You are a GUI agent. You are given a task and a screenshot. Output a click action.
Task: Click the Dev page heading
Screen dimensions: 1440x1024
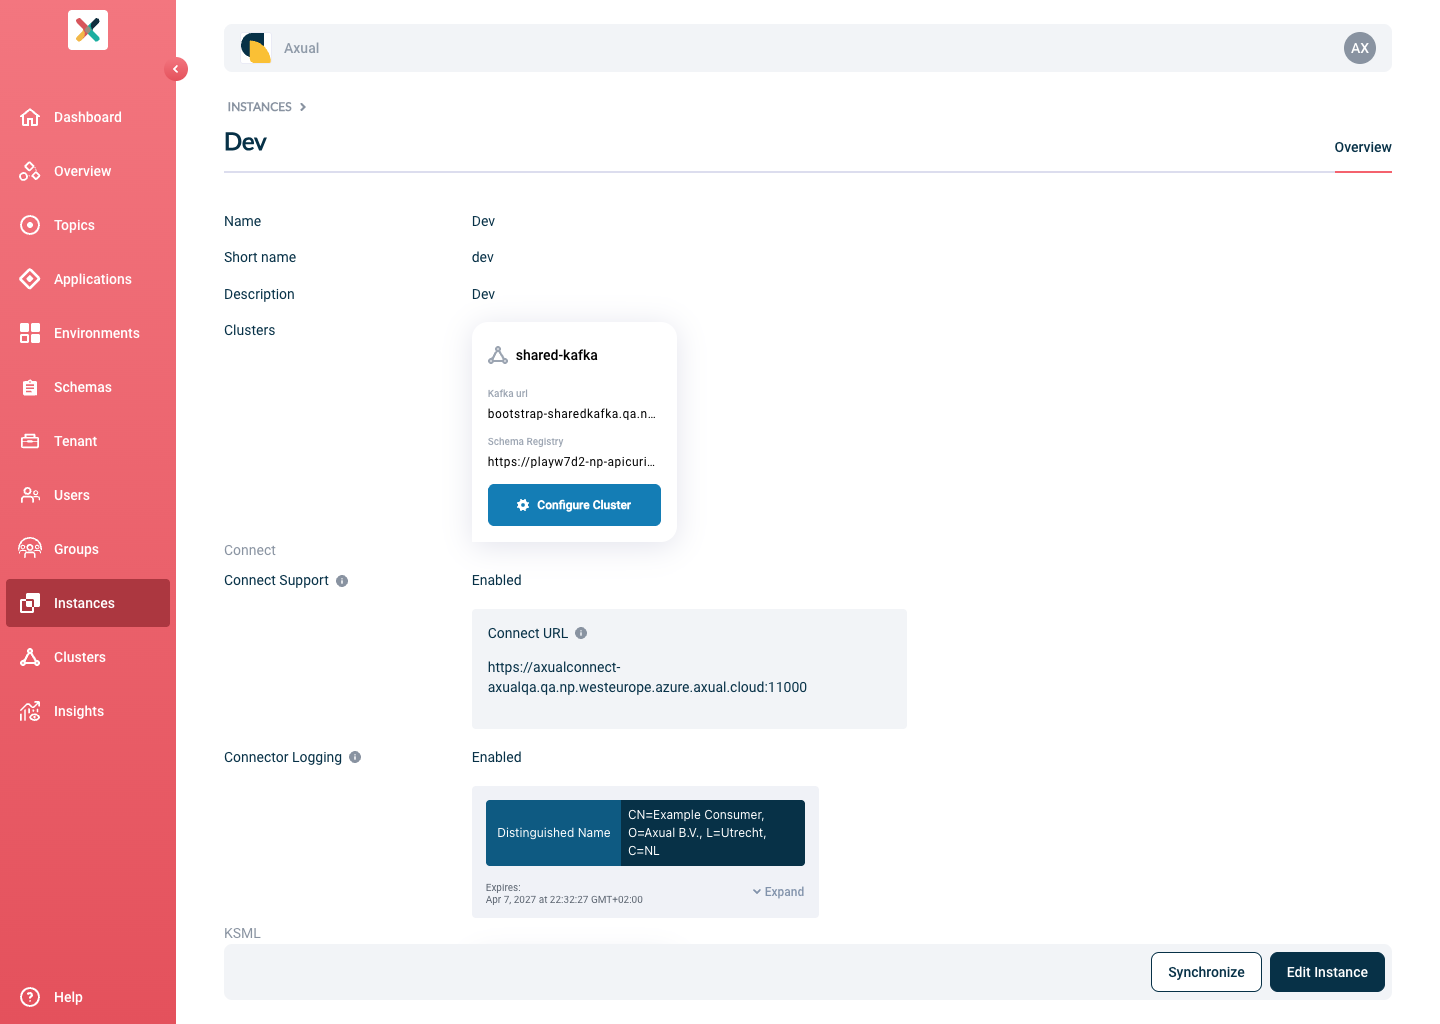[245, 142]
